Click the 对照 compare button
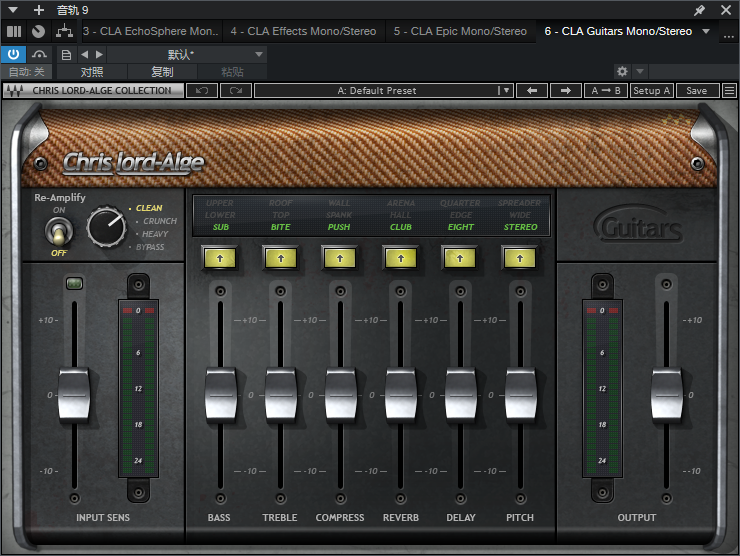740x556 pixels. (92, 72)
